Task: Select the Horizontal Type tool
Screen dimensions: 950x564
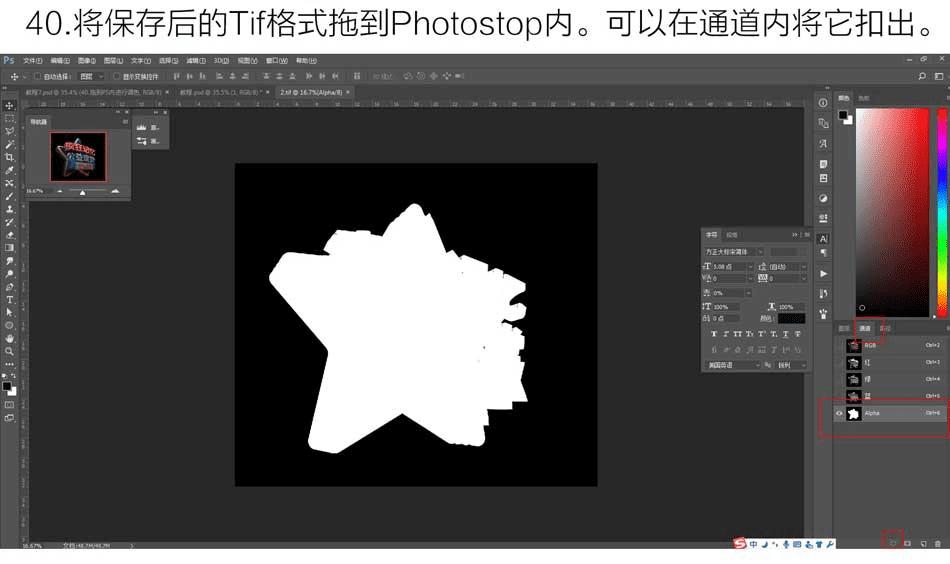Action: [9, 300]
